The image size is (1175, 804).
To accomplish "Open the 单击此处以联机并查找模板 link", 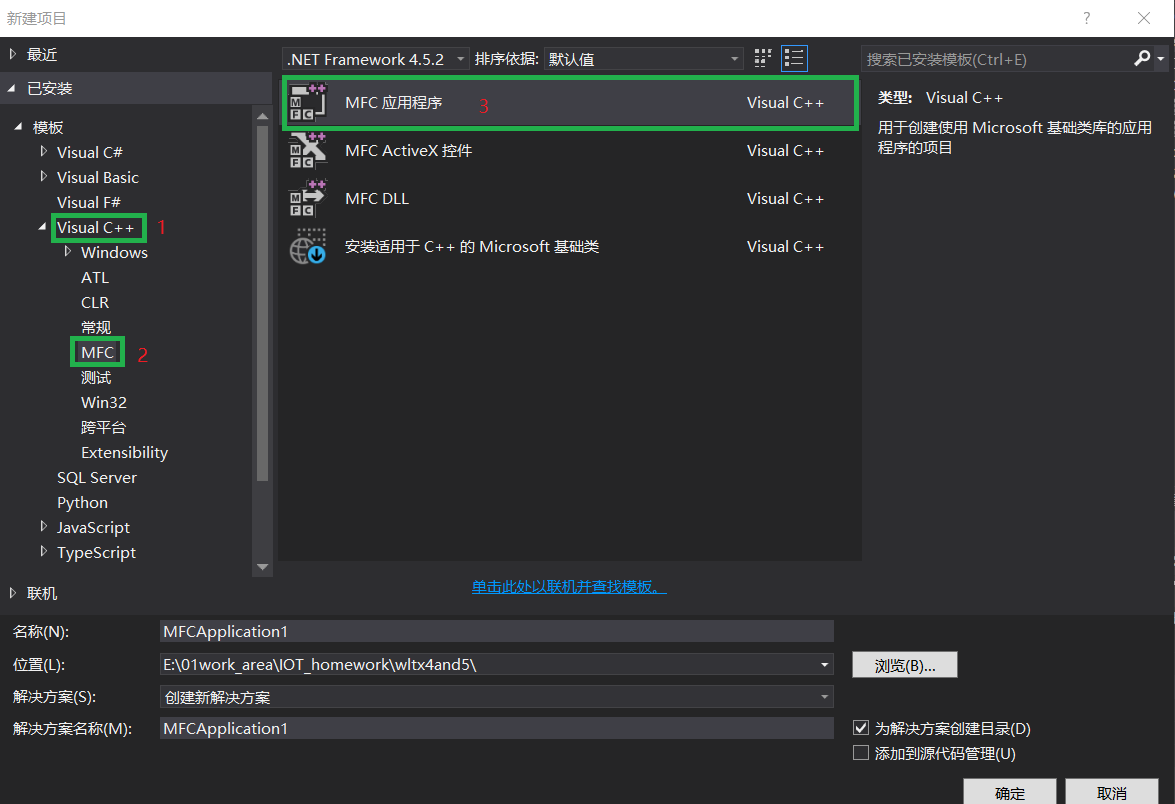I will coord(569,587).
